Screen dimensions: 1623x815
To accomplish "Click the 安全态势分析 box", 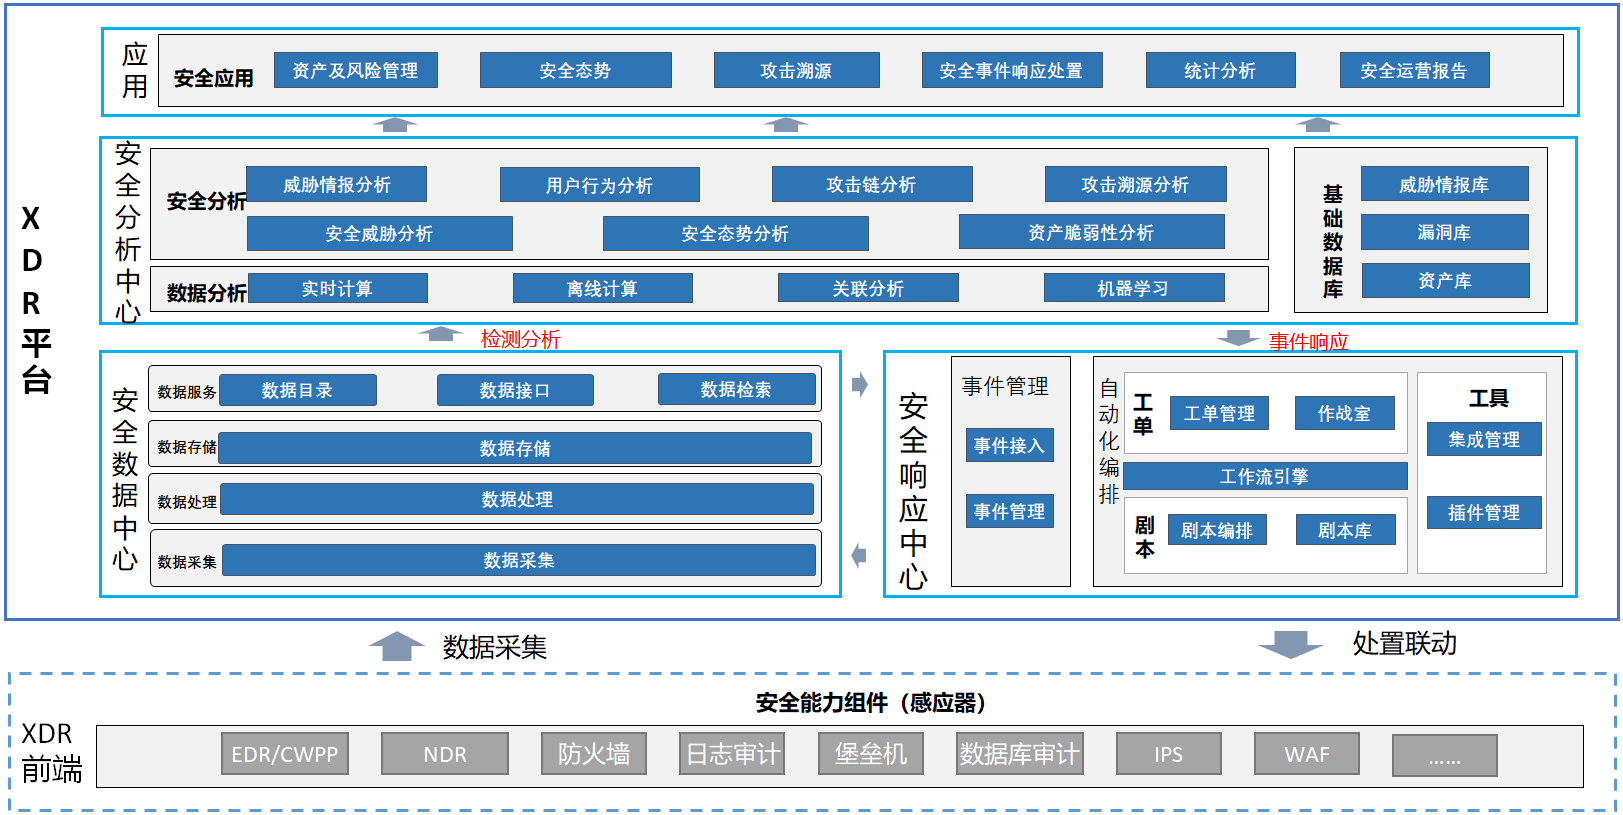I will click(x=735, y=234).
